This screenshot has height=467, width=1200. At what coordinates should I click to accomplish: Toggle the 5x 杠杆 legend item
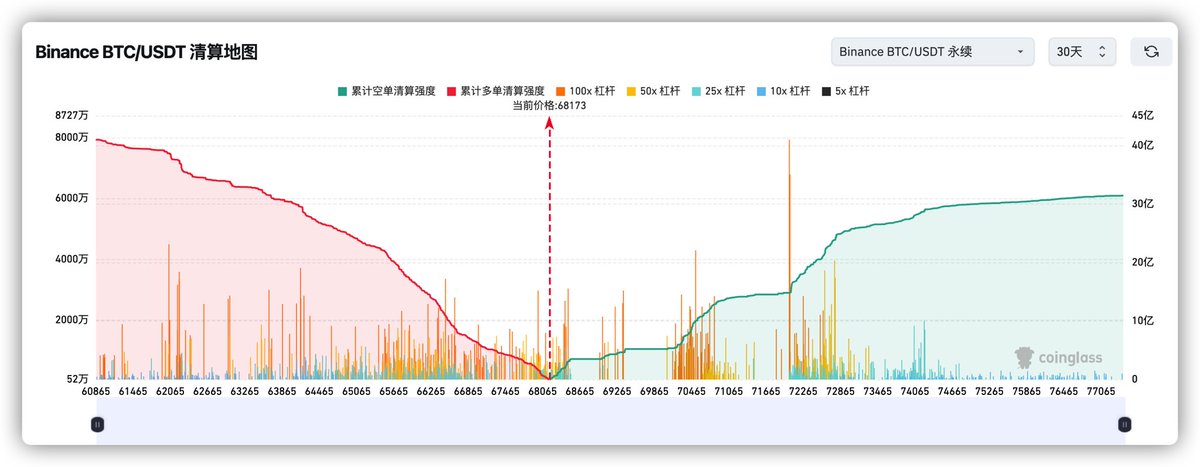click(845, 91)
